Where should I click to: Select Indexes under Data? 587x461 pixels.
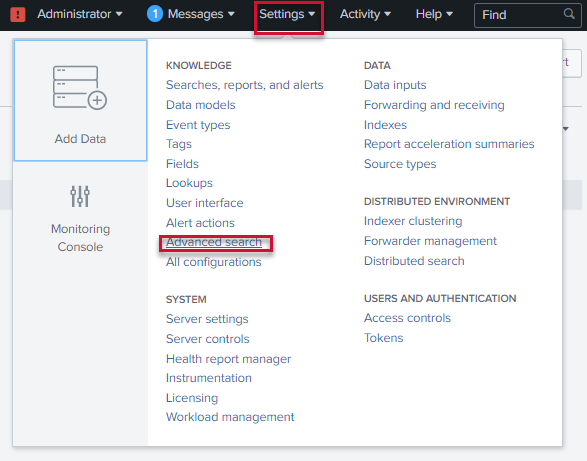[385, 125]
